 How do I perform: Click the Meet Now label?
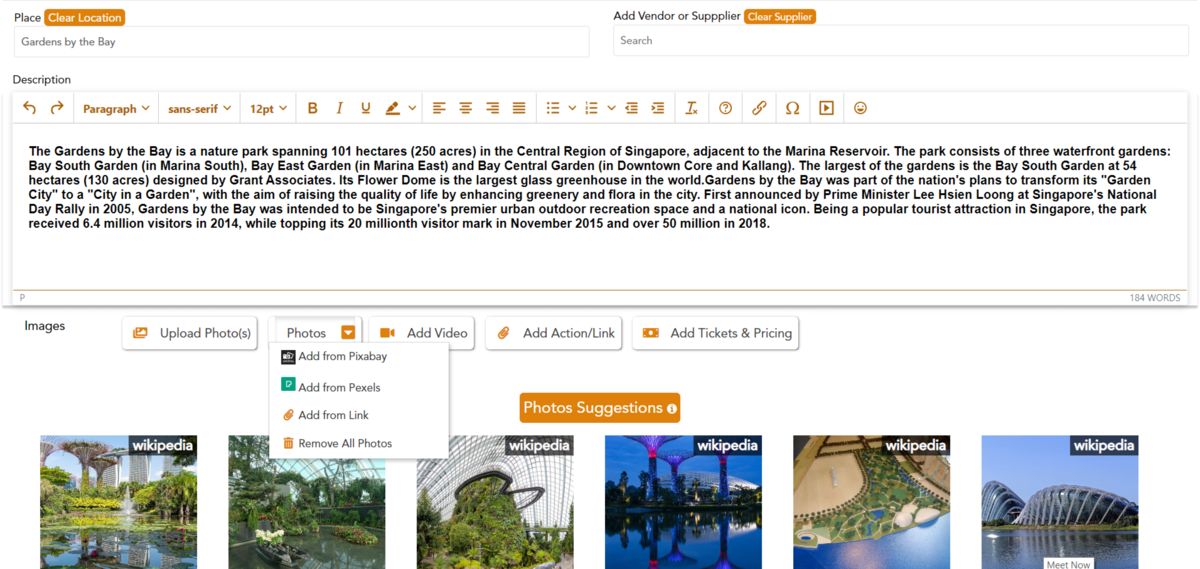(1068, 564)
